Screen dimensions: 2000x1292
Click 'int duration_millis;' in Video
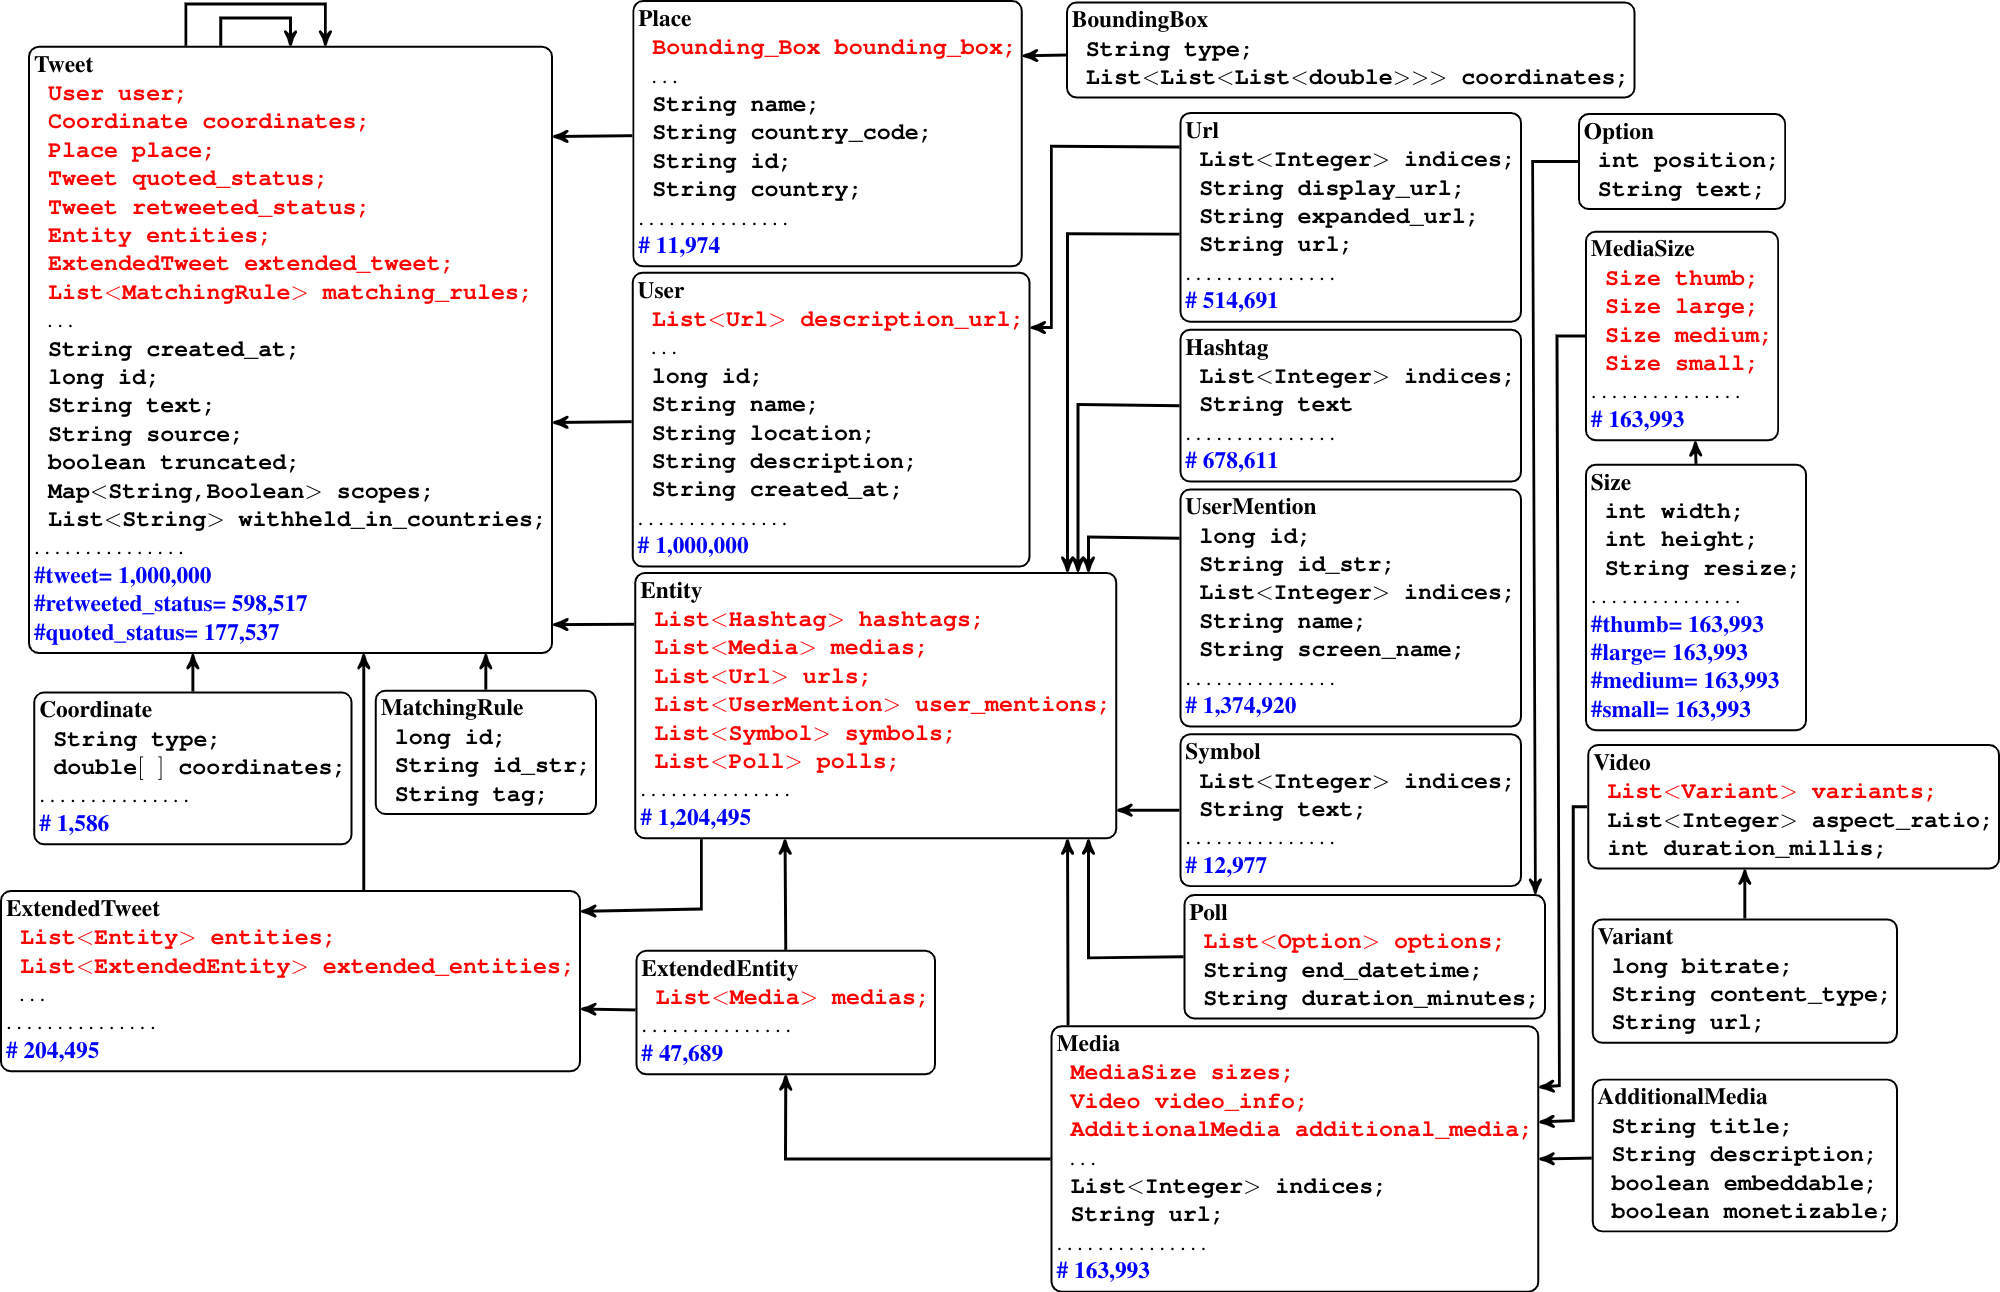[1745, 849]
